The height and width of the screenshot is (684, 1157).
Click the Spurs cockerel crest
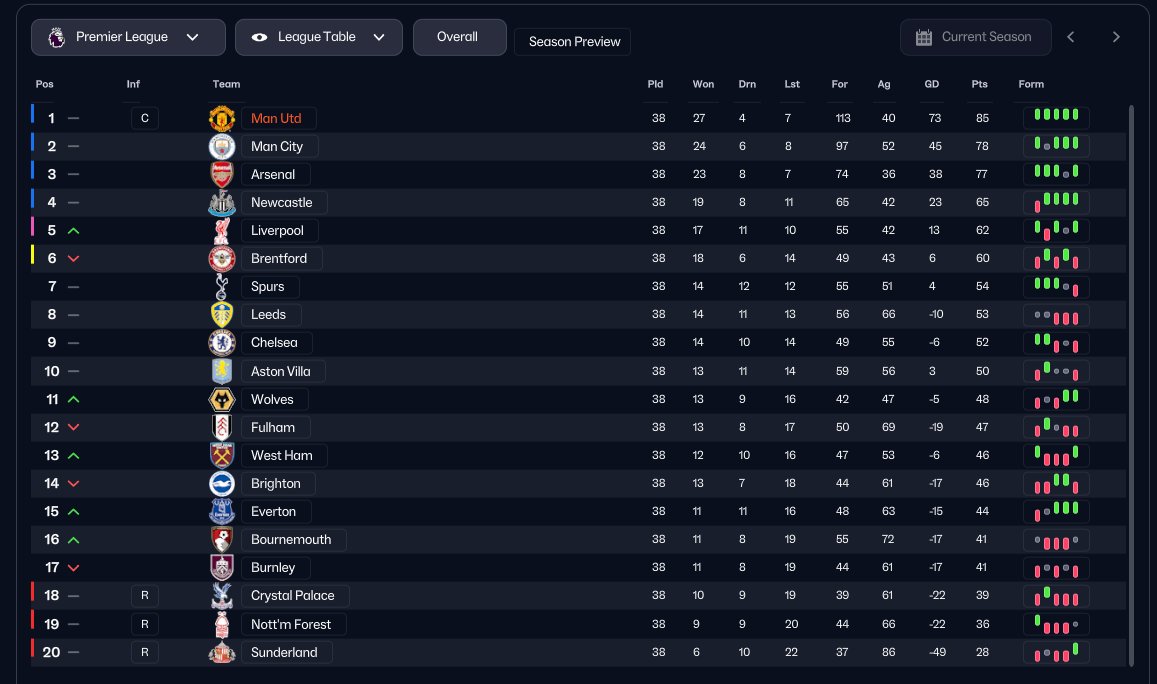[221, 286]
